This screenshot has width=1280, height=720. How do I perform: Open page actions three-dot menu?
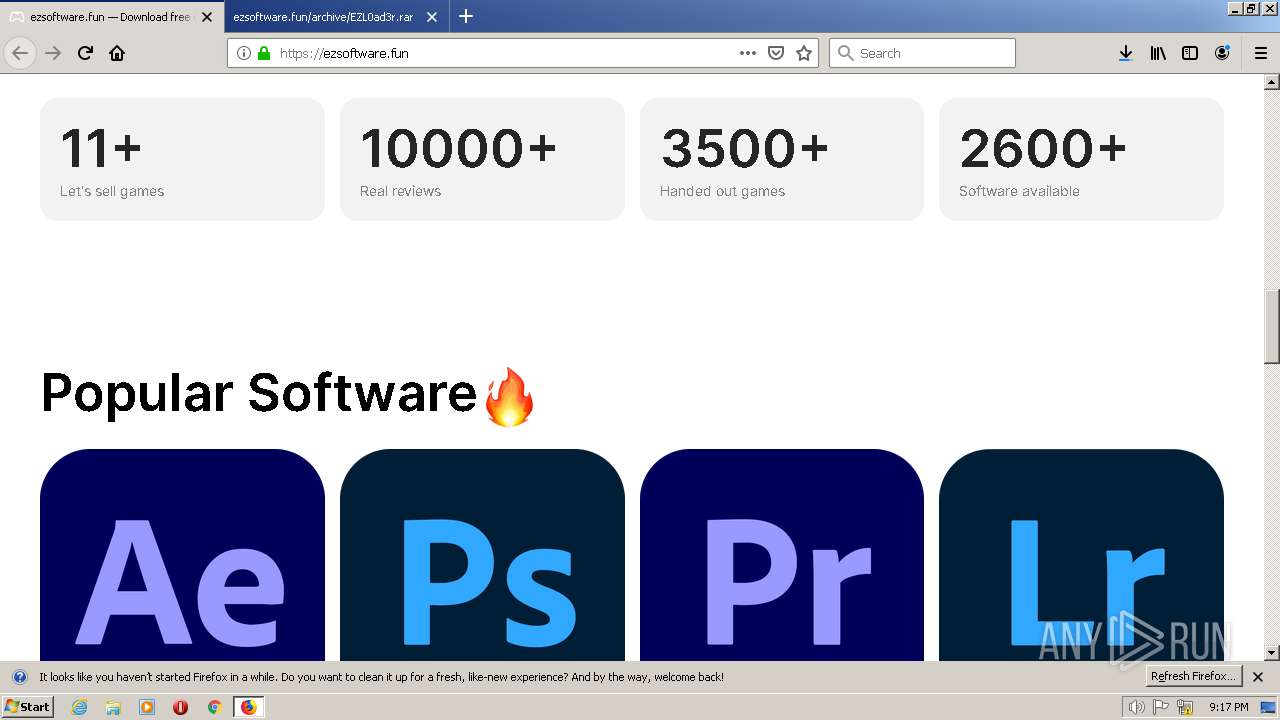[x=747, y=53]
